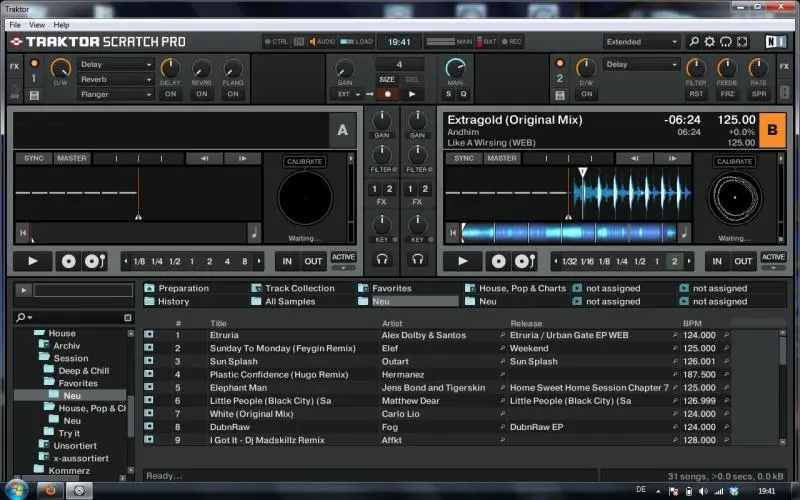Click the record button in loop recorder
This screenshot has height=500, width=800.
point(386,94)
